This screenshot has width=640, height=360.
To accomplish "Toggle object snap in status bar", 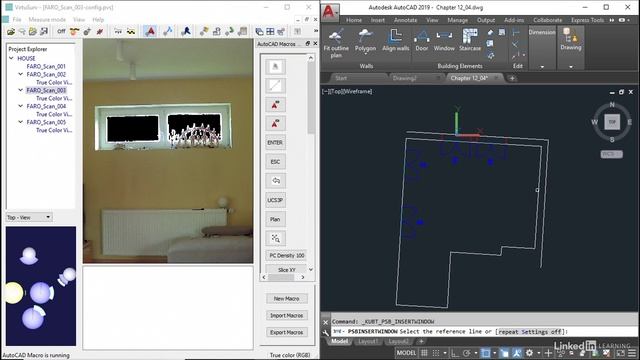I will click(x=486, y=353).
